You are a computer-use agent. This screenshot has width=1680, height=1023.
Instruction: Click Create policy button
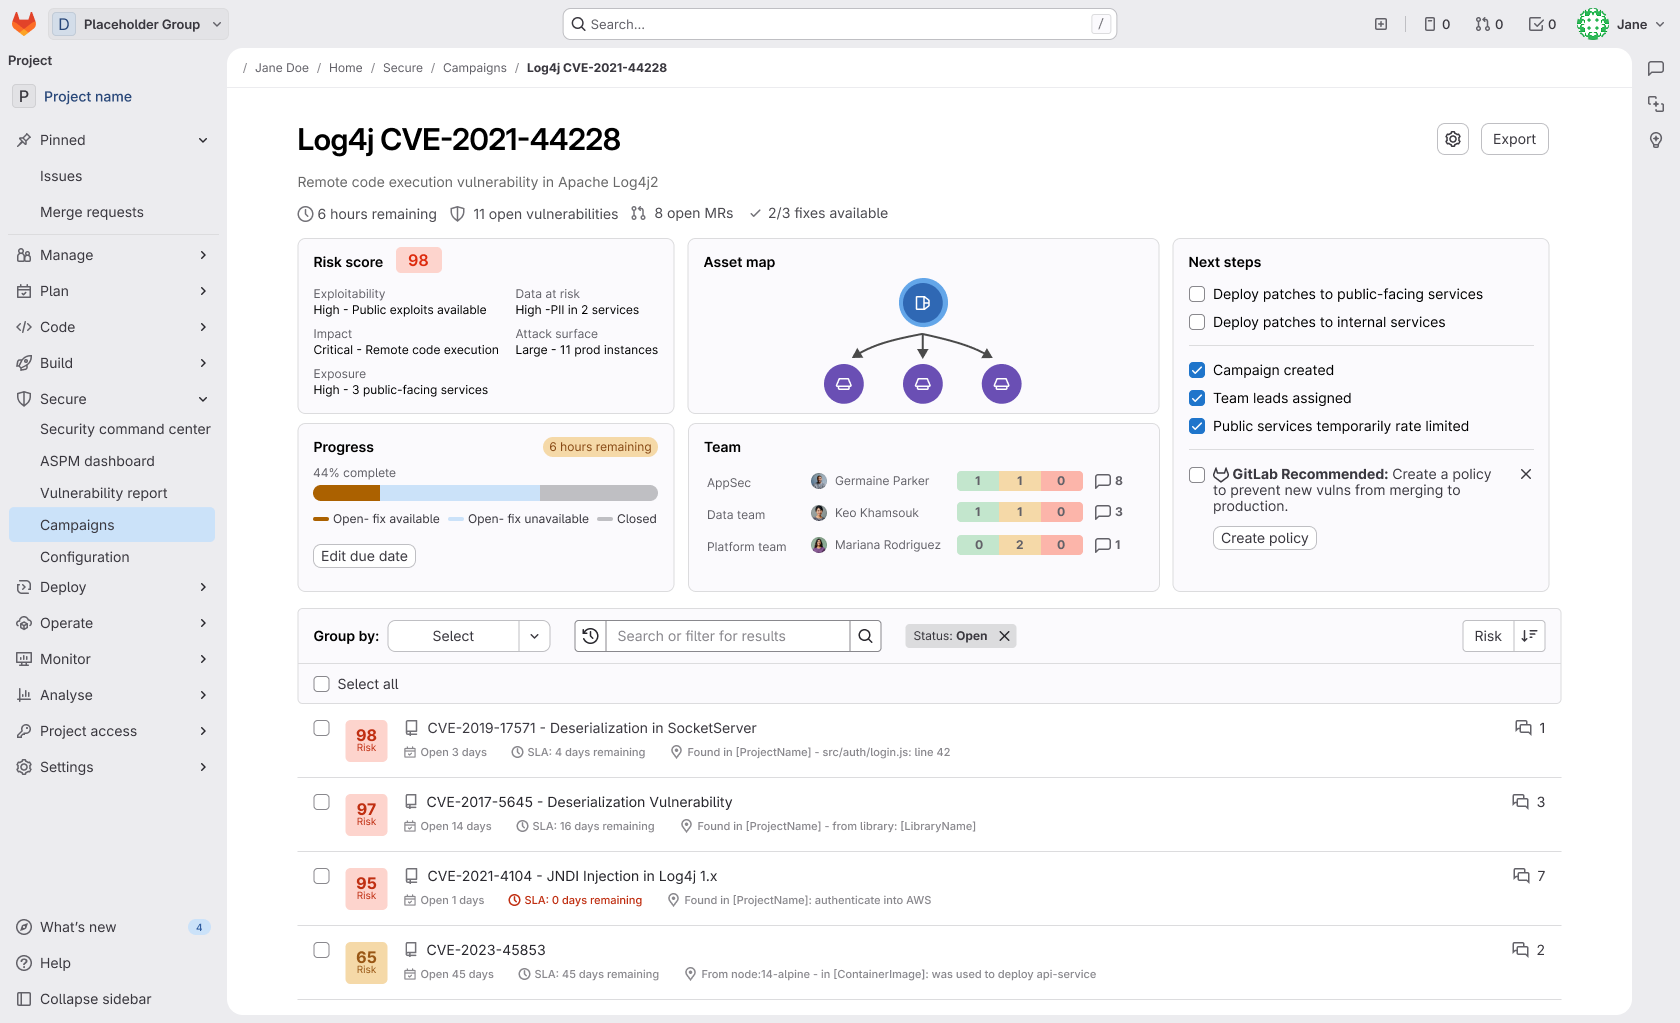pyautogui.click(x=1264, y=538)
